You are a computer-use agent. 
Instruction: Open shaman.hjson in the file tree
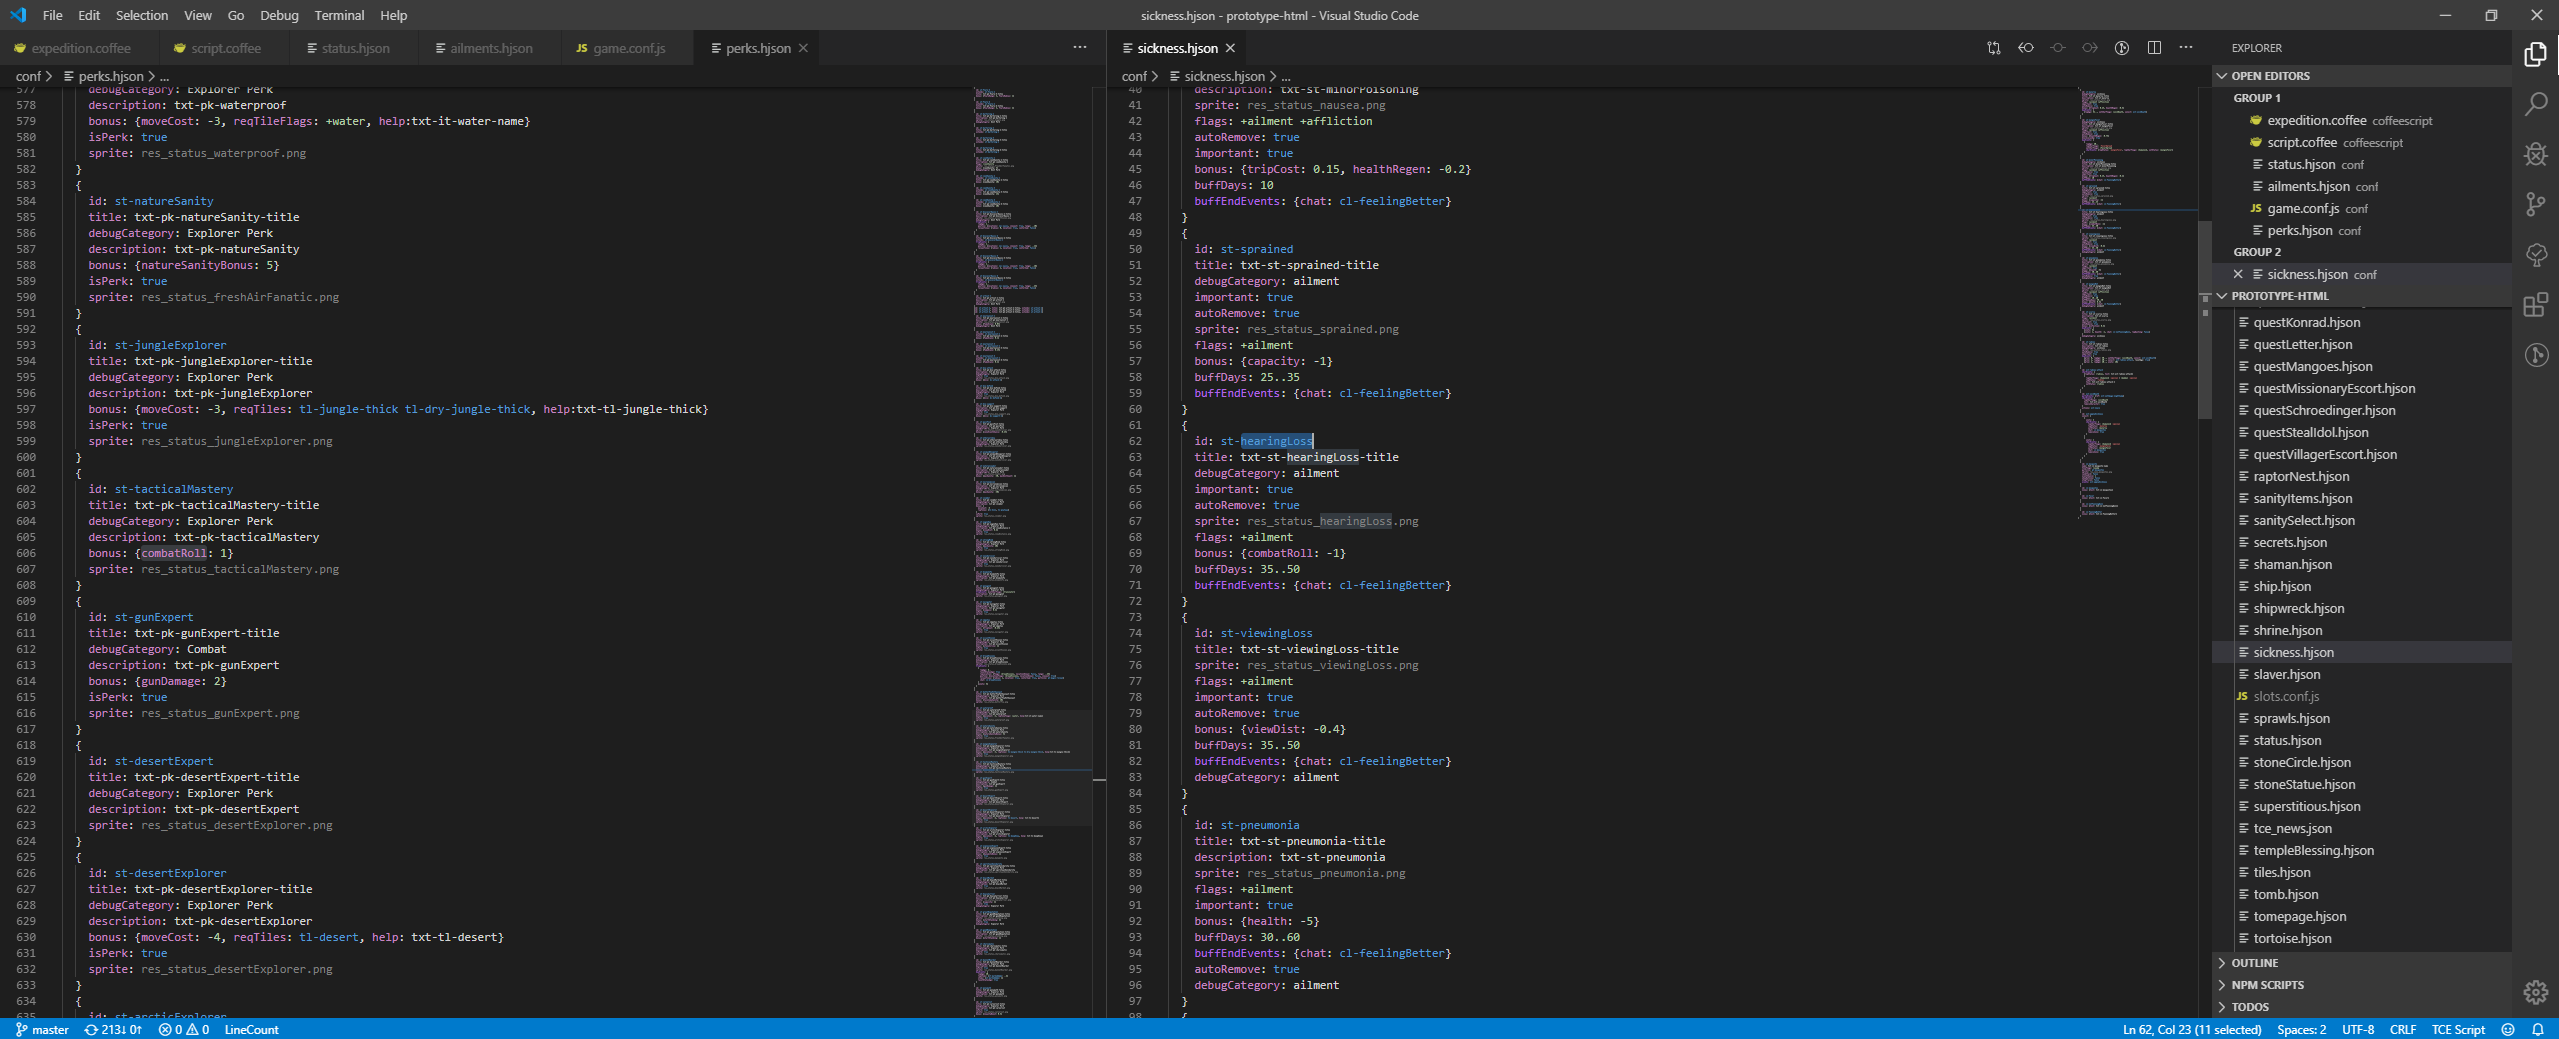[2292, 564]
